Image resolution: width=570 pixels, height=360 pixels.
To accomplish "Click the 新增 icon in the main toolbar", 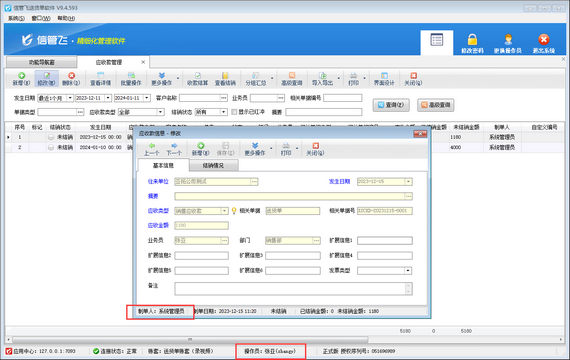I will click(x=21, y=76).
